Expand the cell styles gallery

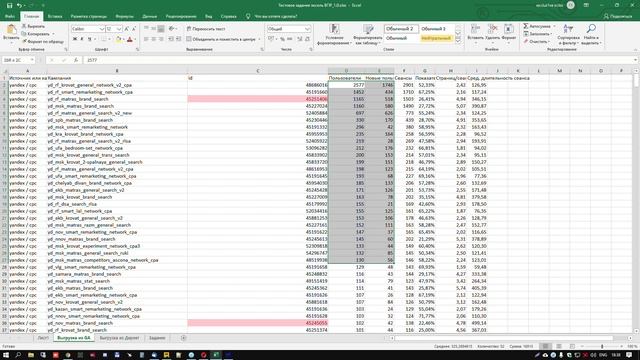point(458,41)
